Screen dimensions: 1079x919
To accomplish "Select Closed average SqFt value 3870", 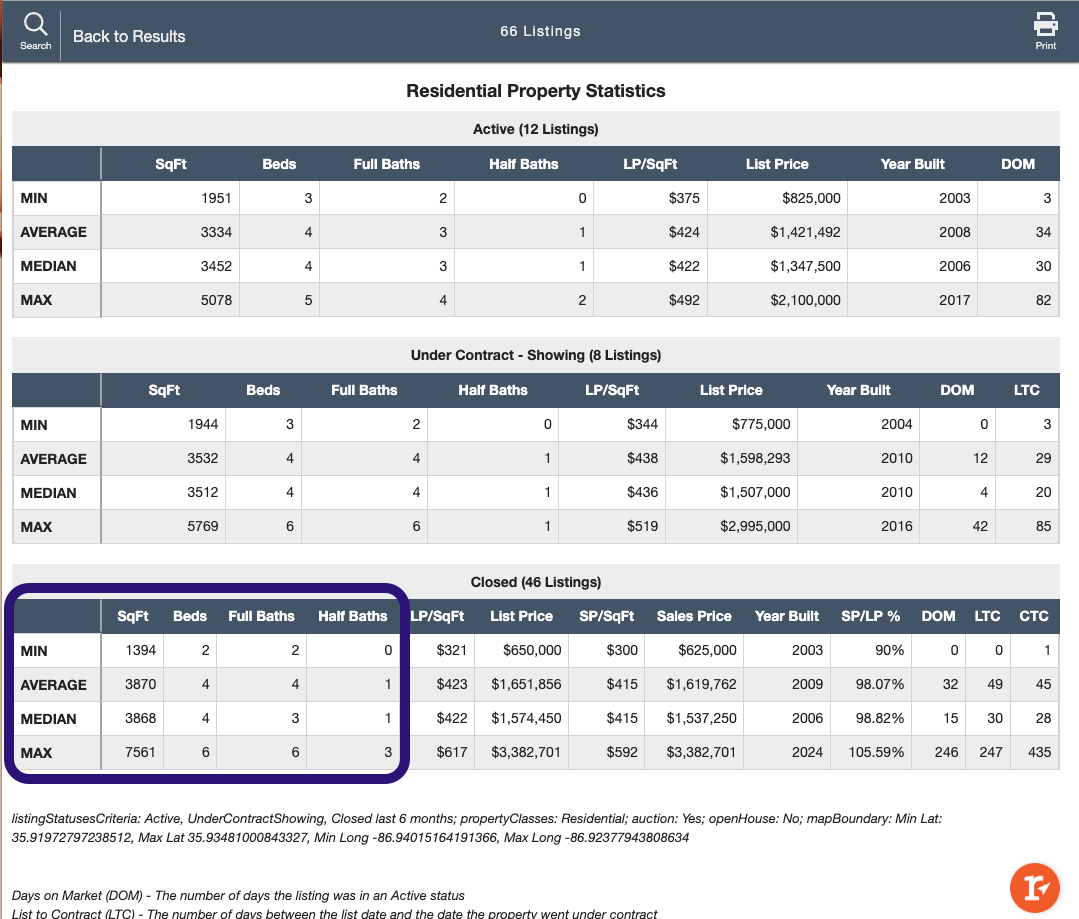I will coord(140,684).
